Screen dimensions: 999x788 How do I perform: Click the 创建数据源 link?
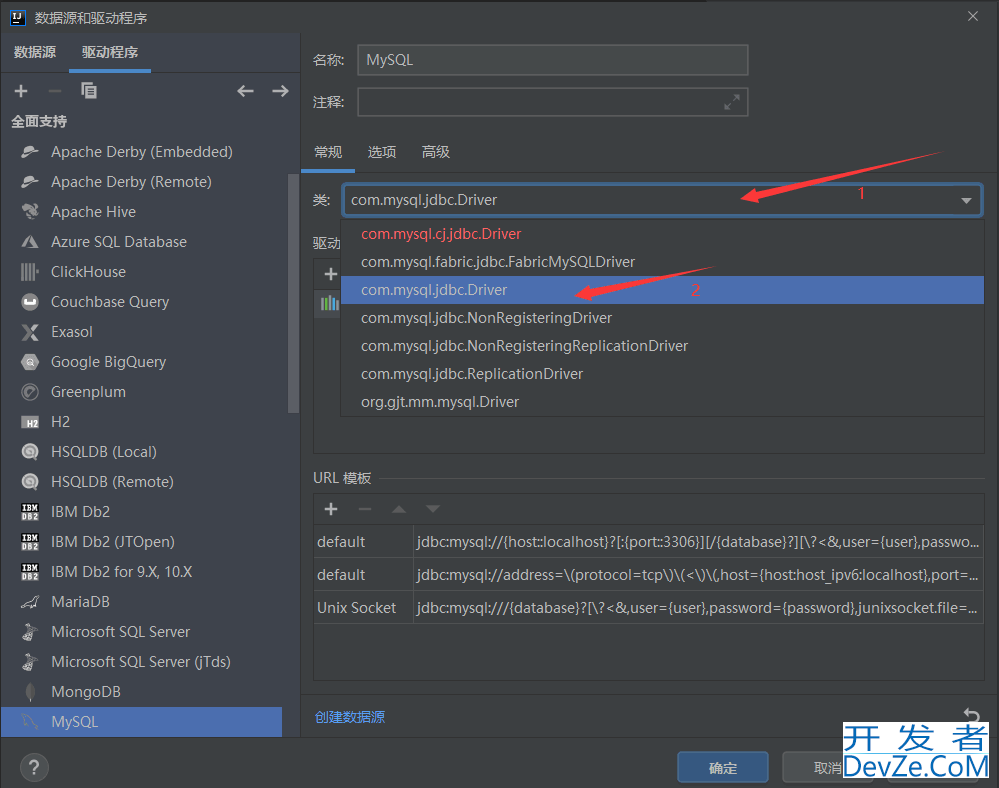tap(350, 717)
